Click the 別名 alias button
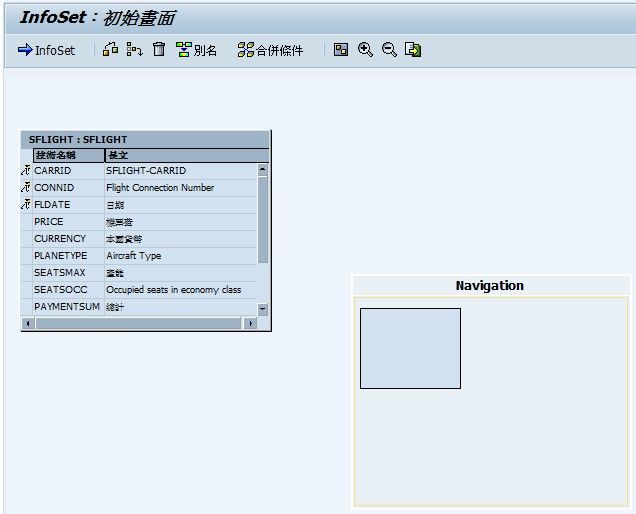Screen dimensions: 636x514 [196, 50]
